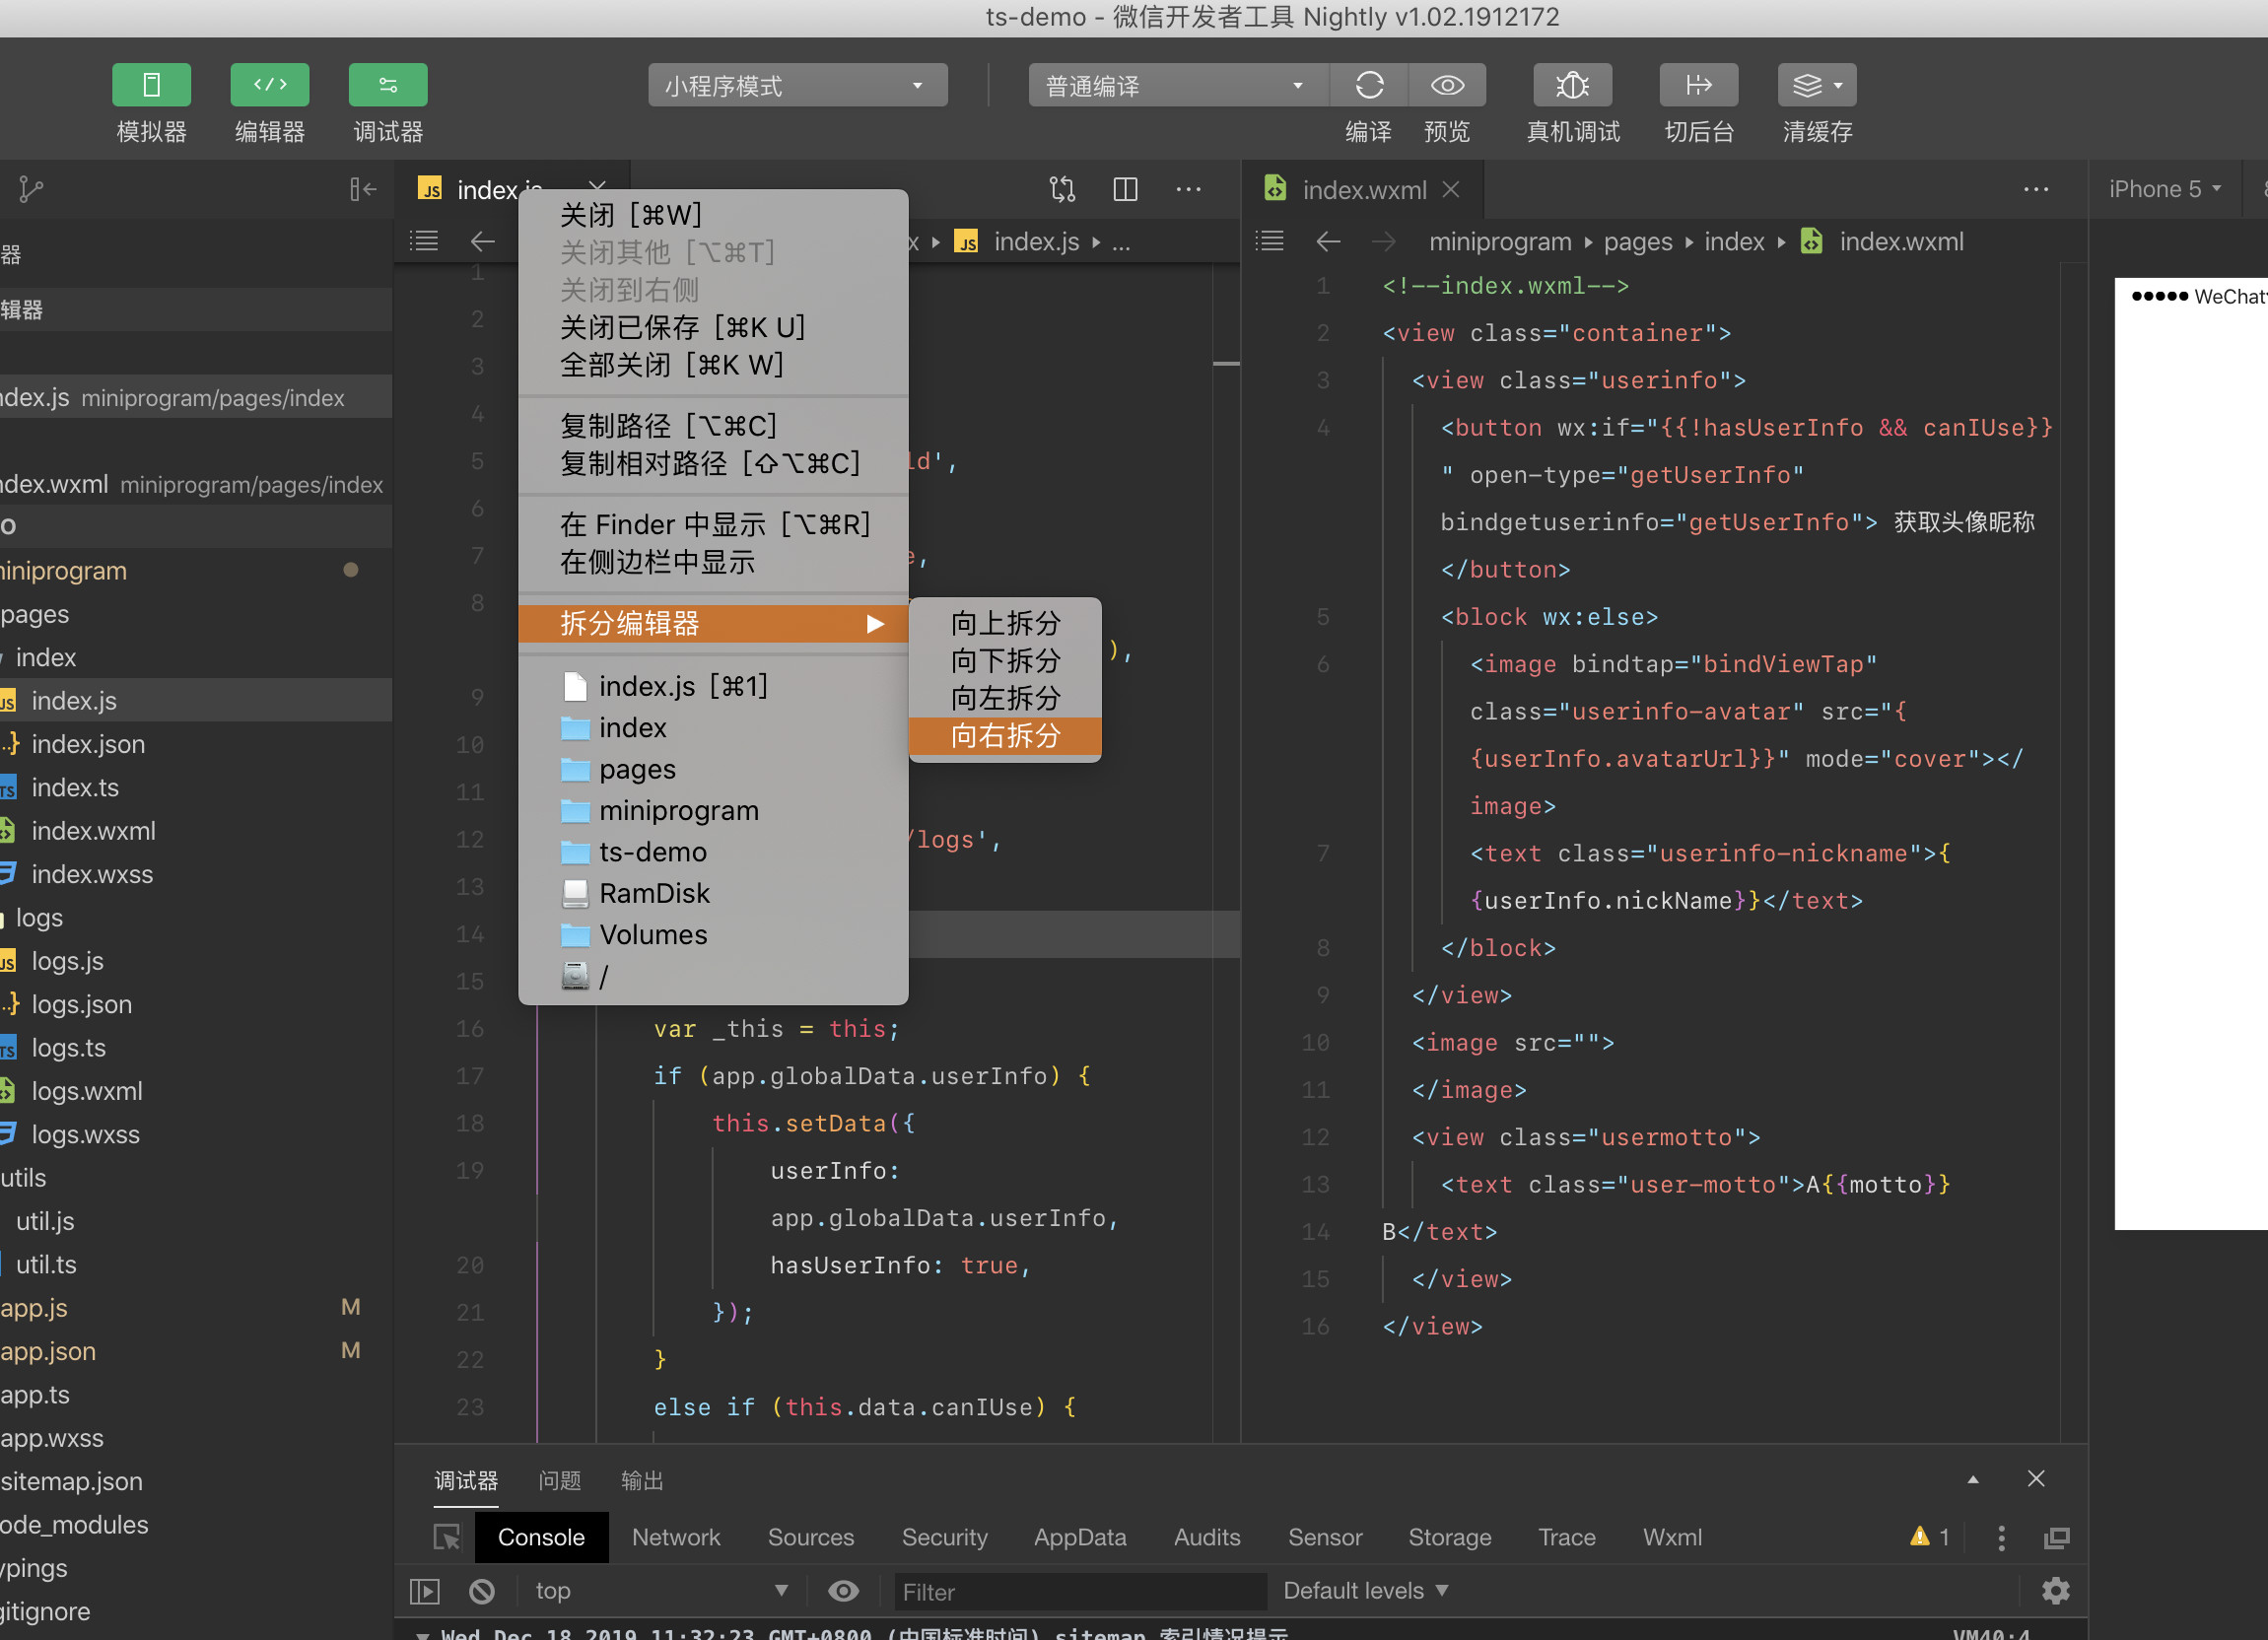Screen dimensions: 2268x1640
Task: Toggle the 编辑器 editor panel button
Action: click(x=270, y=85)
